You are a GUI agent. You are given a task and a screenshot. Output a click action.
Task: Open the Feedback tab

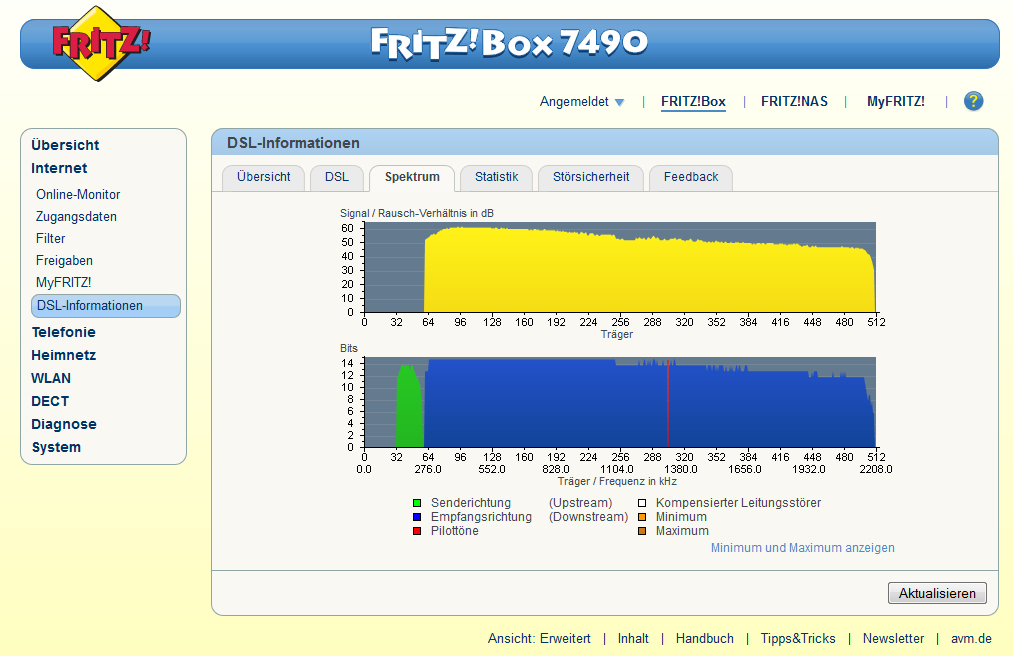tap(691, 178)
